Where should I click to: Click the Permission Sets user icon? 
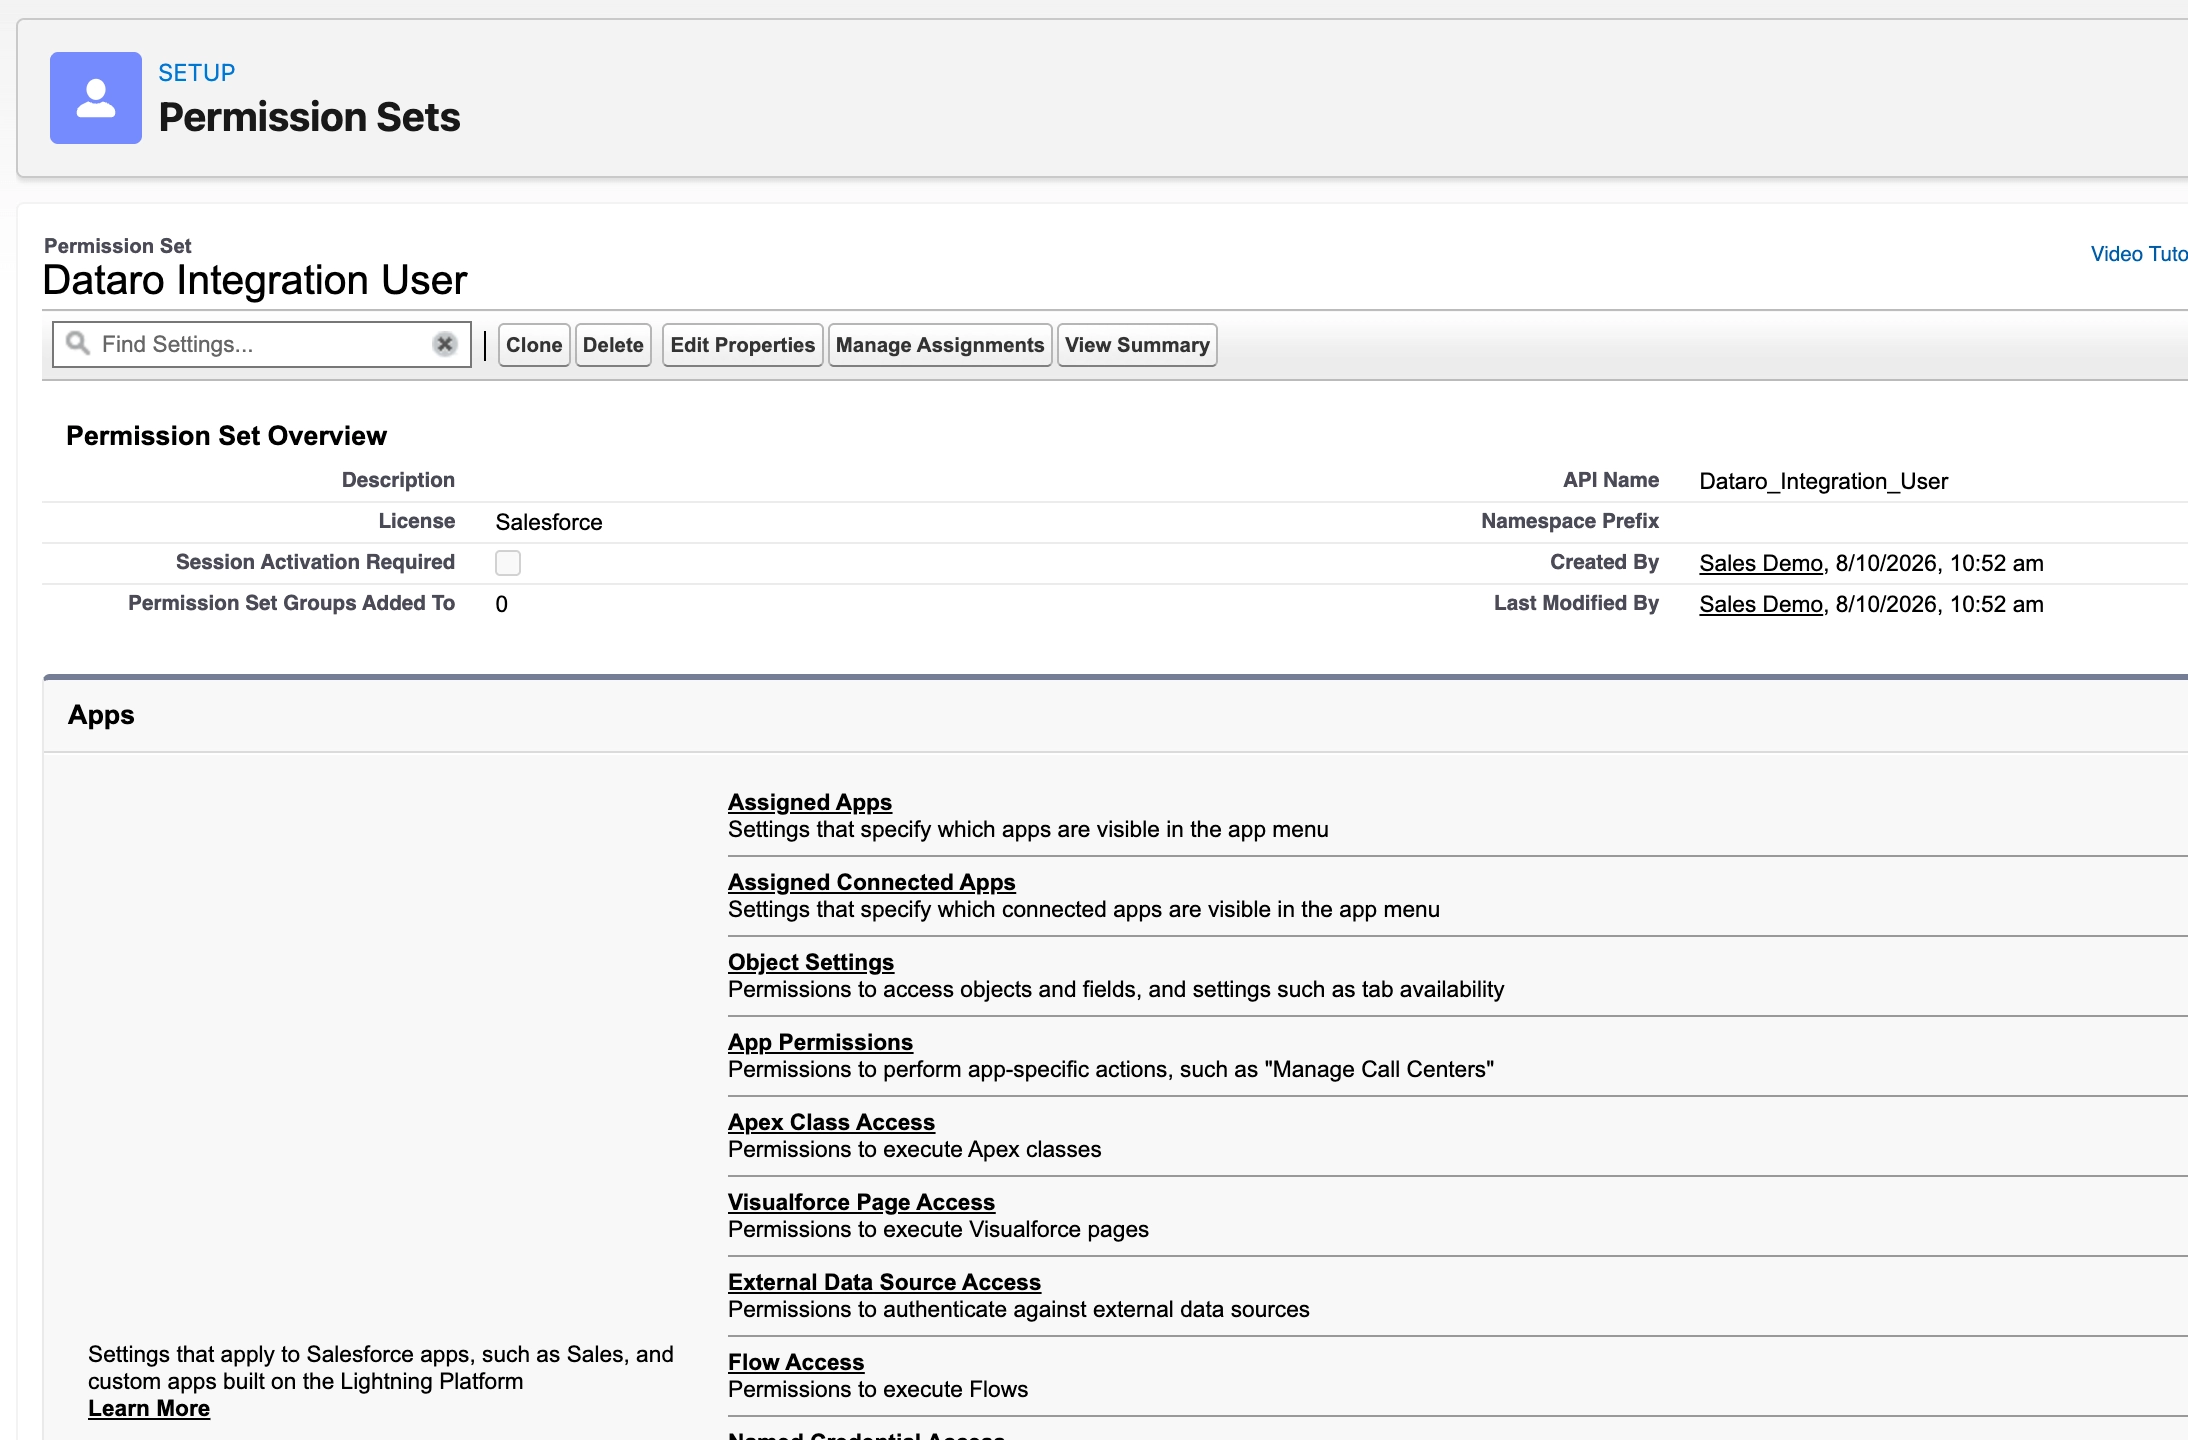coord(96,98)
